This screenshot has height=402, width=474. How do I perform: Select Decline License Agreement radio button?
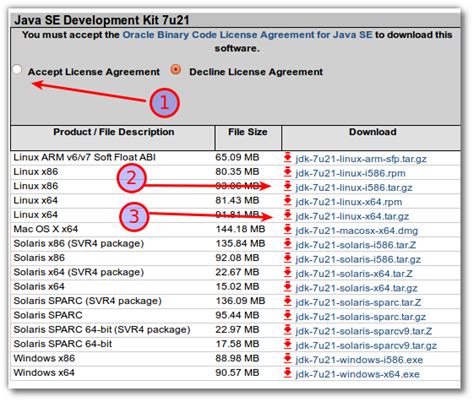(176, 70)
